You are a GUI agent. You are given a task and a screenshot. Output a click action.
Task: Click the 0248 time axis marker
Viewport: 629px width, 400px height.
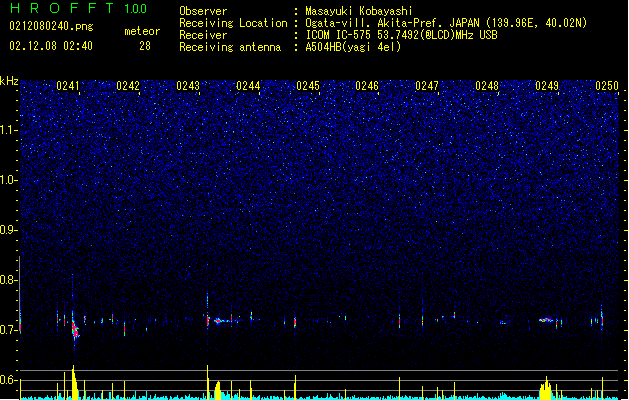pos(487,86)
